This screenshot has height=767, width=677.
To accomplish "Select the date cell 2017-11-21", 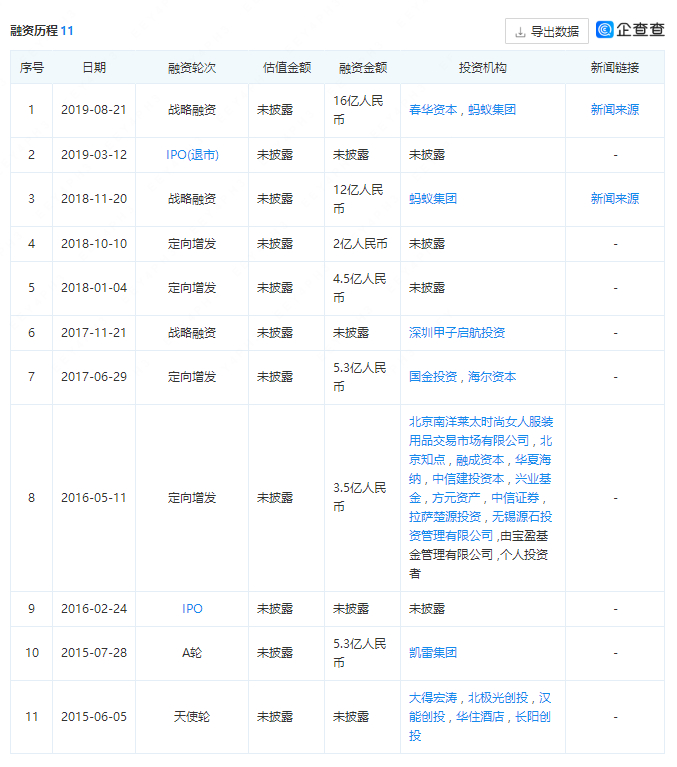I will [x=94, y=333].
